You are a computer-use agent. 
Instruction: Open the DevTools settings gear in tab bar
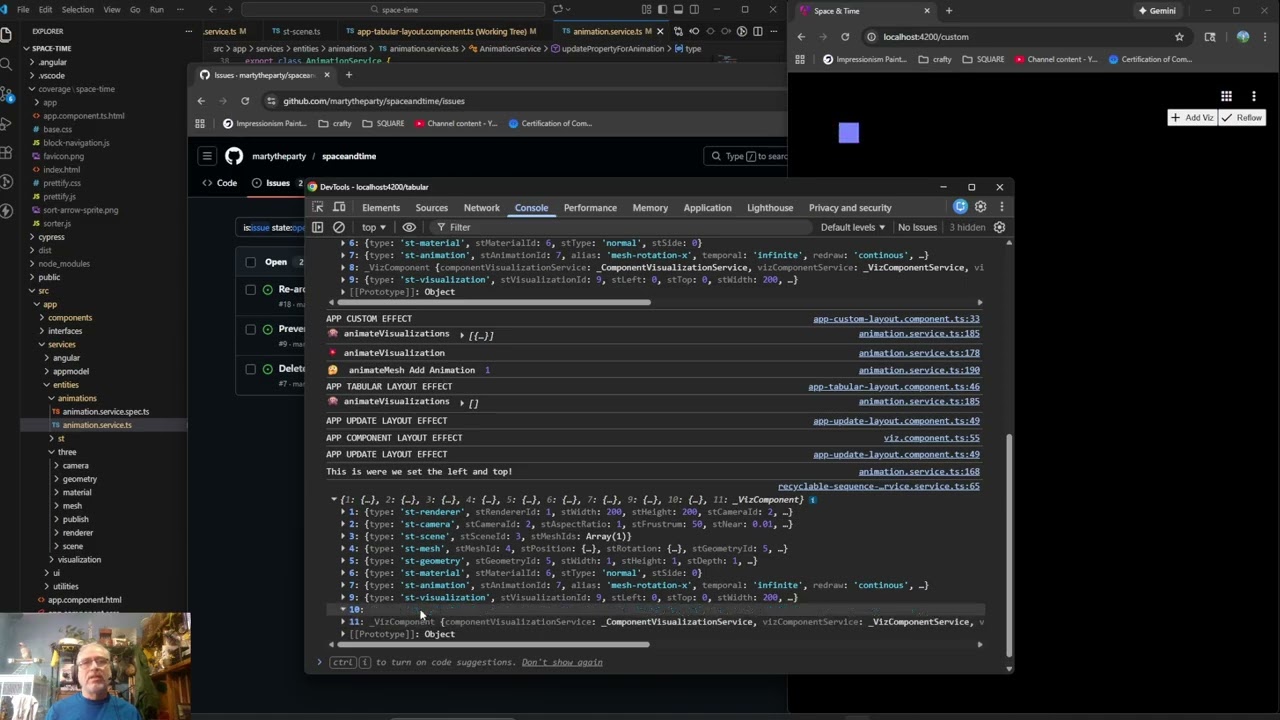coord(980,207)
